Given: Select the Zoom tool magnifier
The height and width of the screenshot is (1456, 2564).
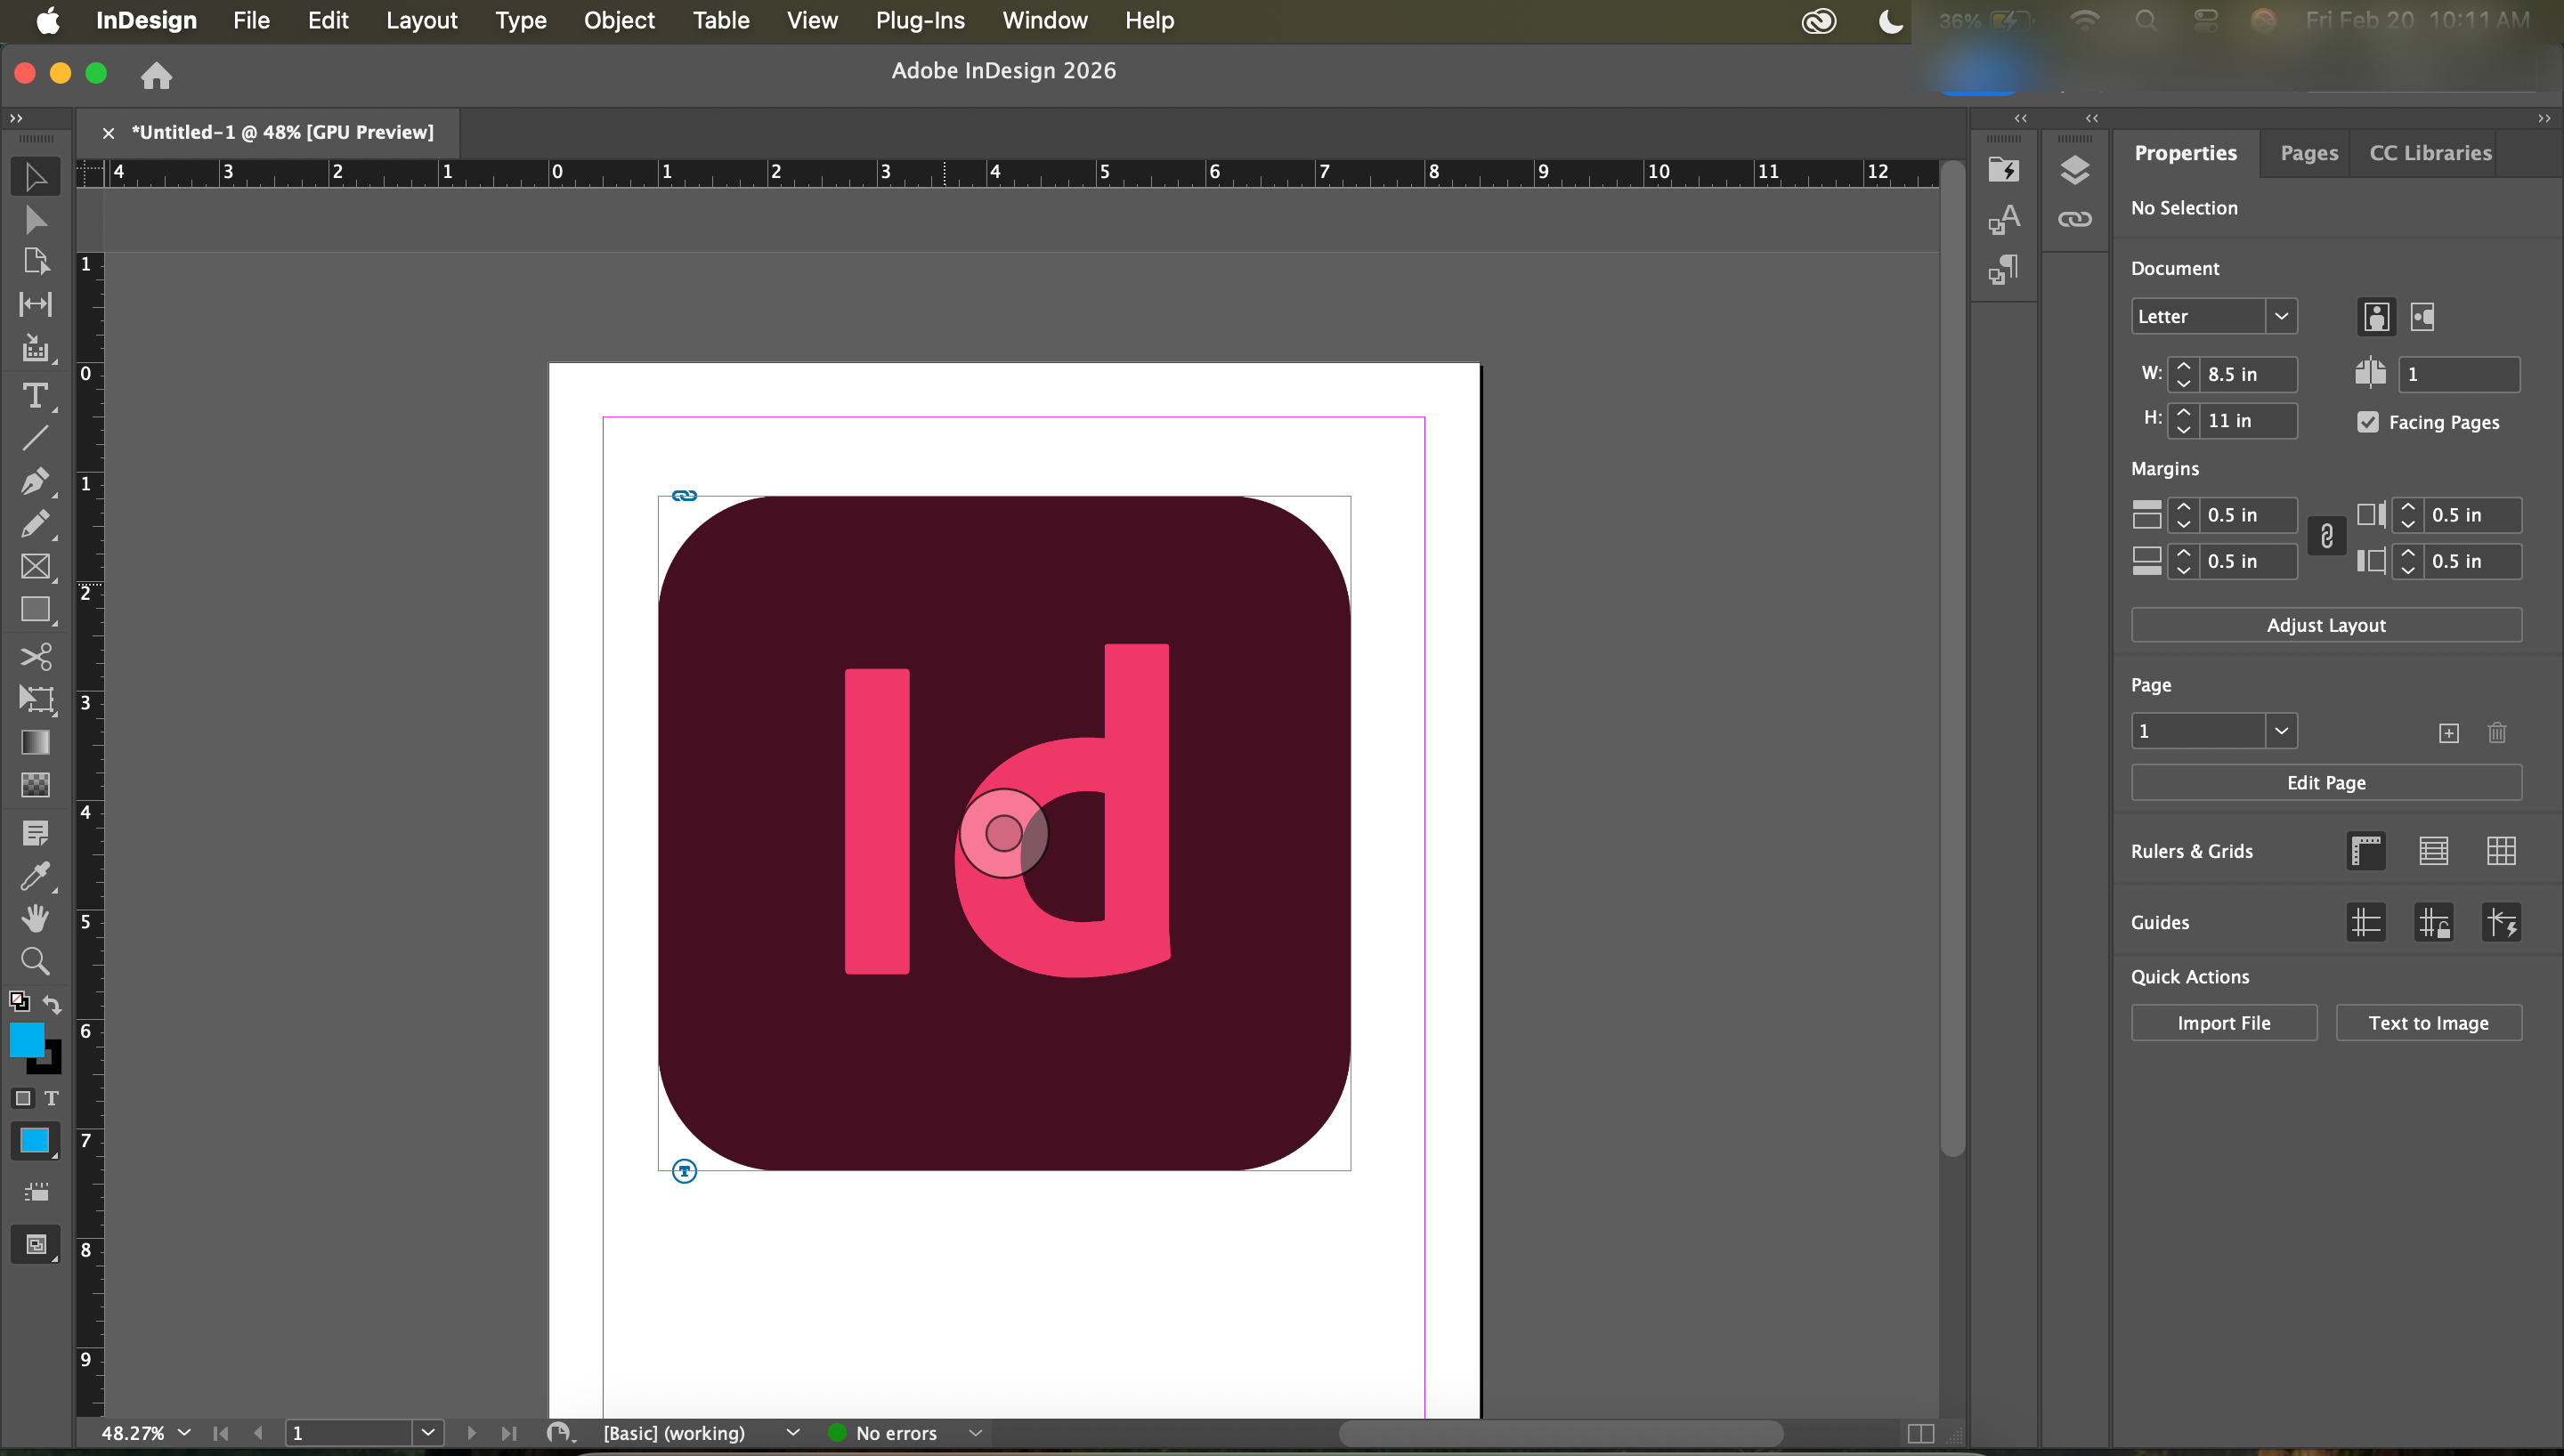Looking at the screenshot, I should (35, 961).
